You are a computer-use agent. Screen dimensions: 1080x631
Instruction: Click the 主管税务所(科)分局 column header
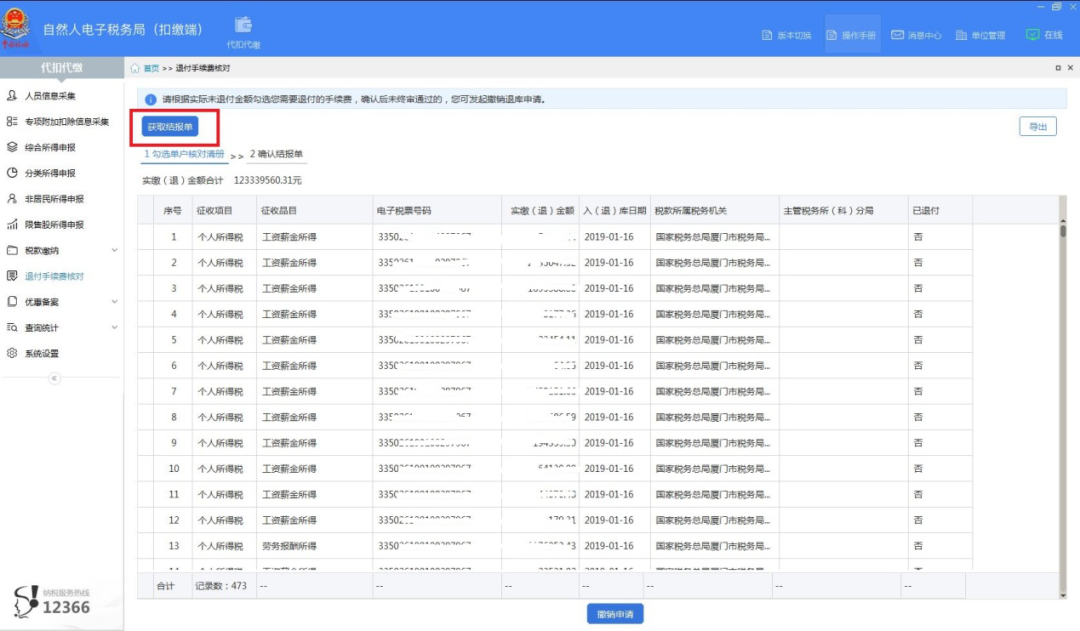pos(844,211)
